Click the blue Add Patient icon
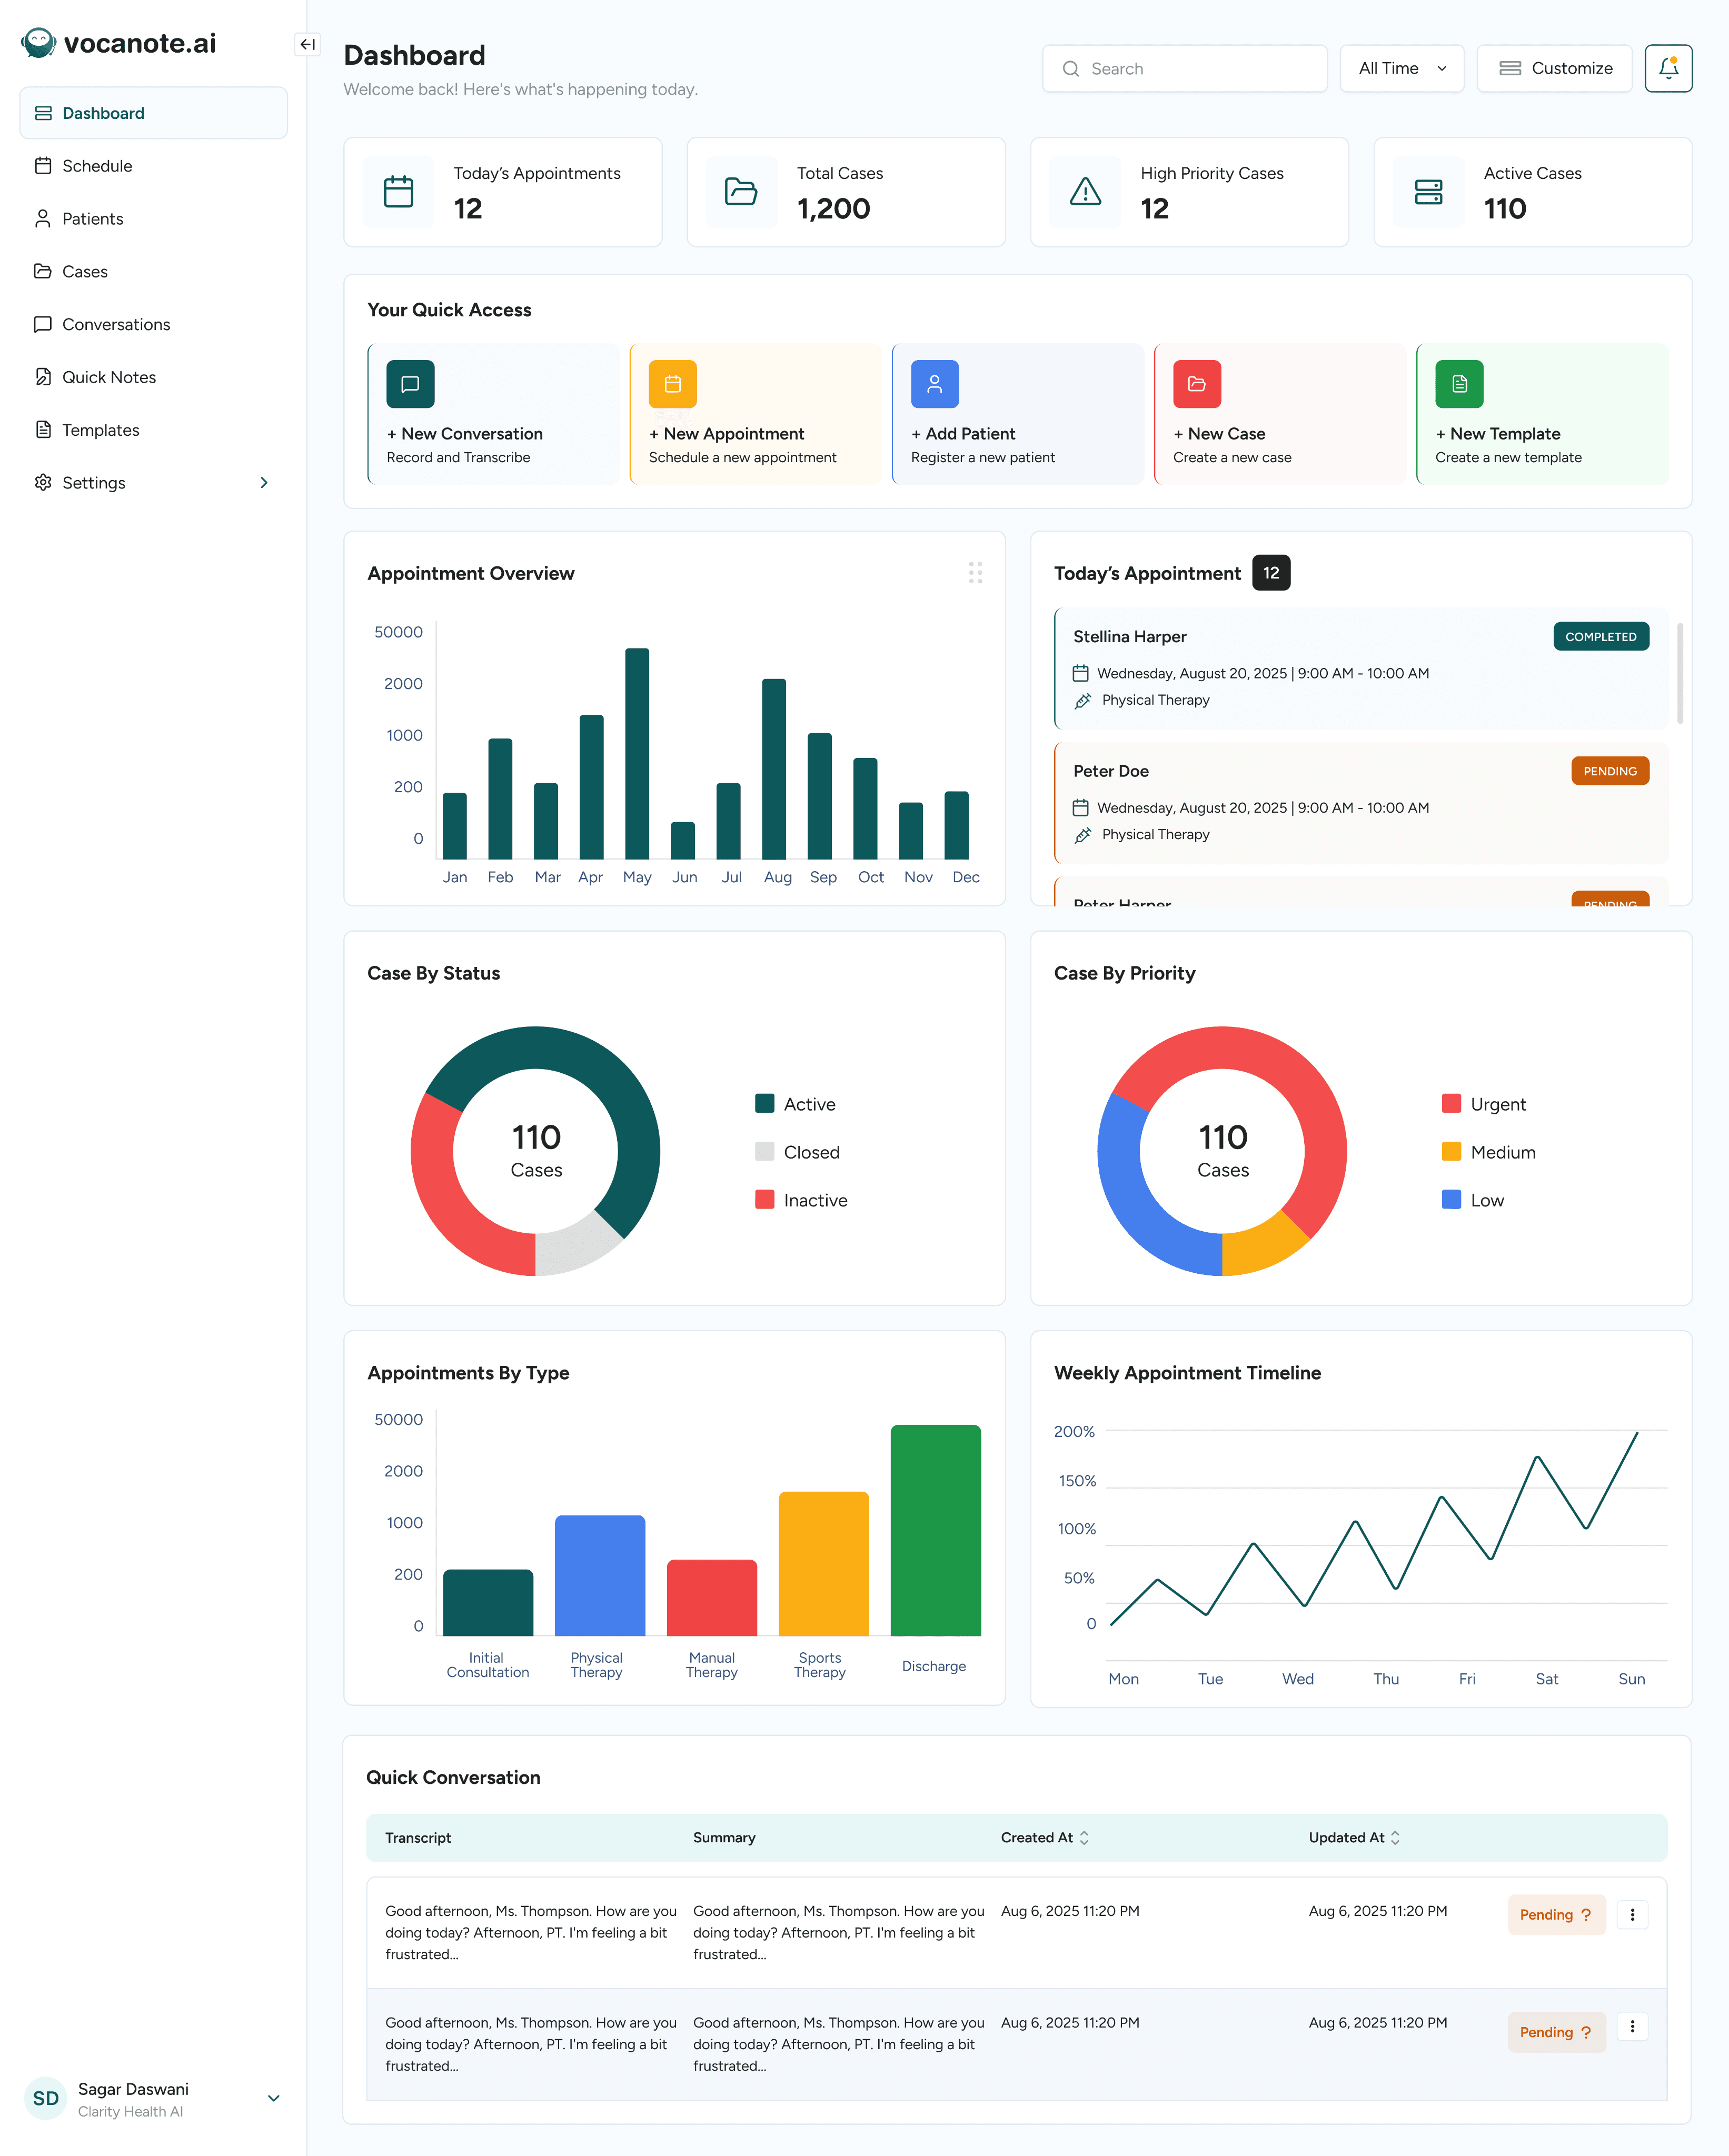Screen dimensions: 1729x2156 [934, 384]
